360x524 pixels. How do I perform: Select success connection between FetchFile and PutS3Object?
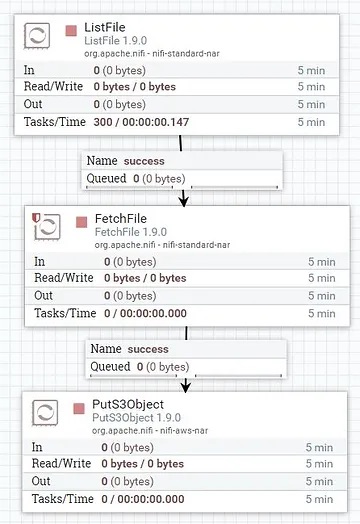click(x=186, y=359)
